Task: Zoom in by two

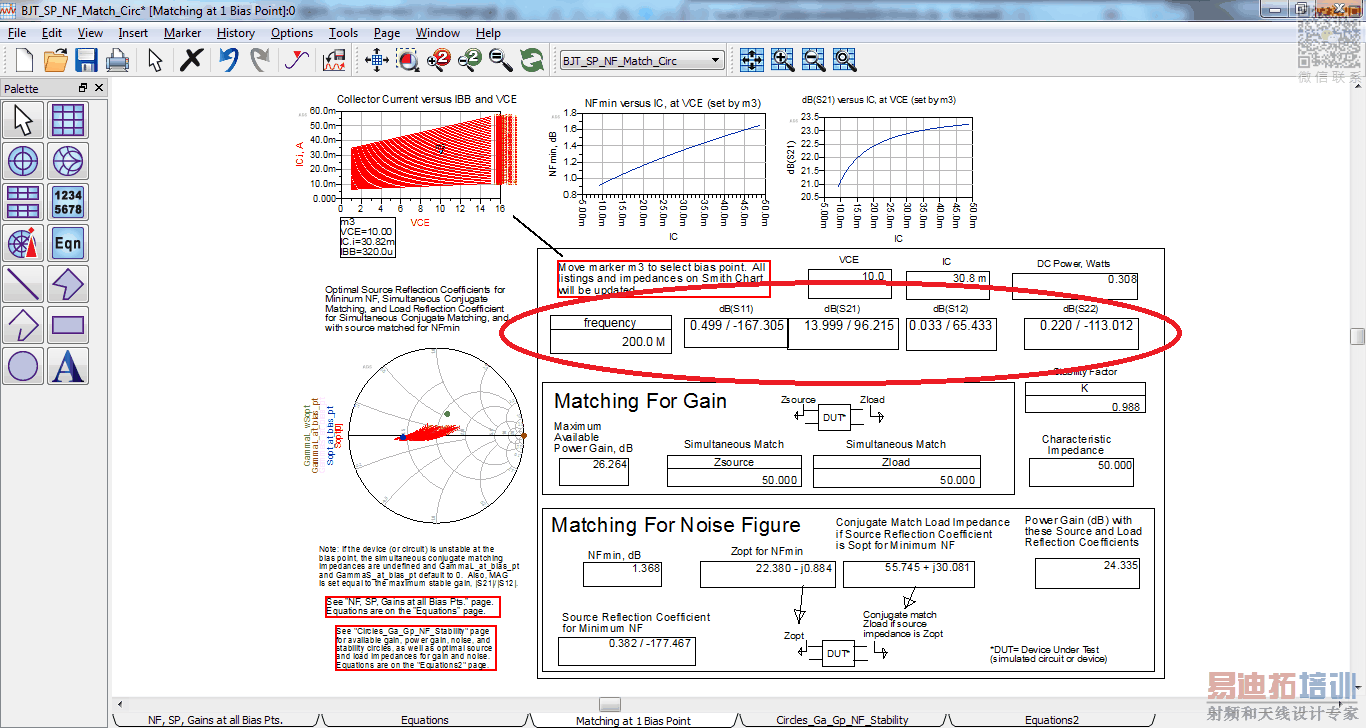Action: click(x=439, y=60)
